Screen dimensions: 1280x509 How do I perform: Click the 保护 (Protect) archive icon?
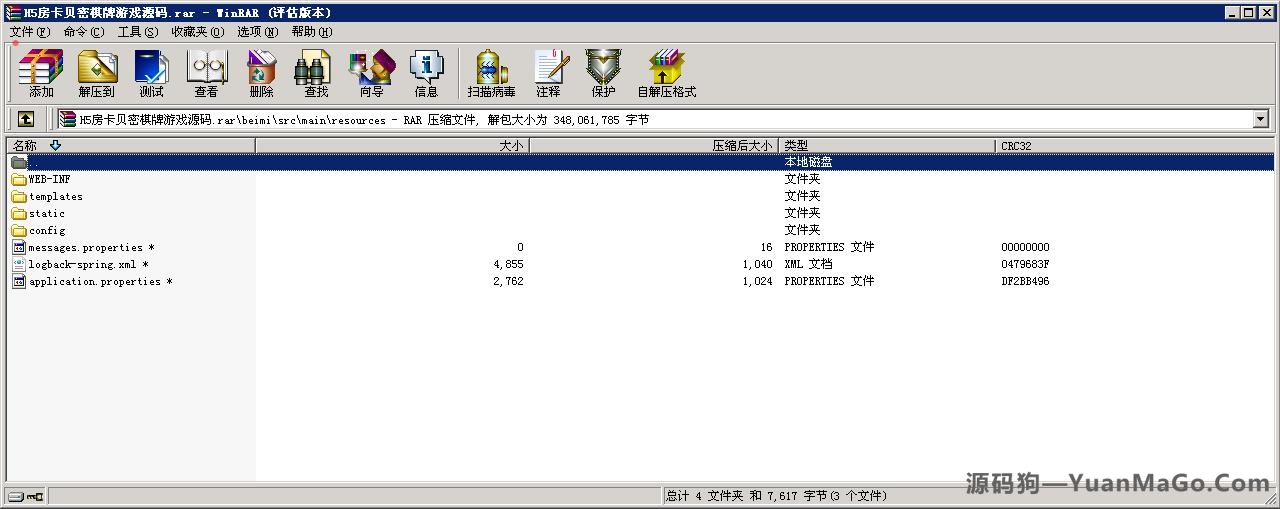tap(603, 73)
